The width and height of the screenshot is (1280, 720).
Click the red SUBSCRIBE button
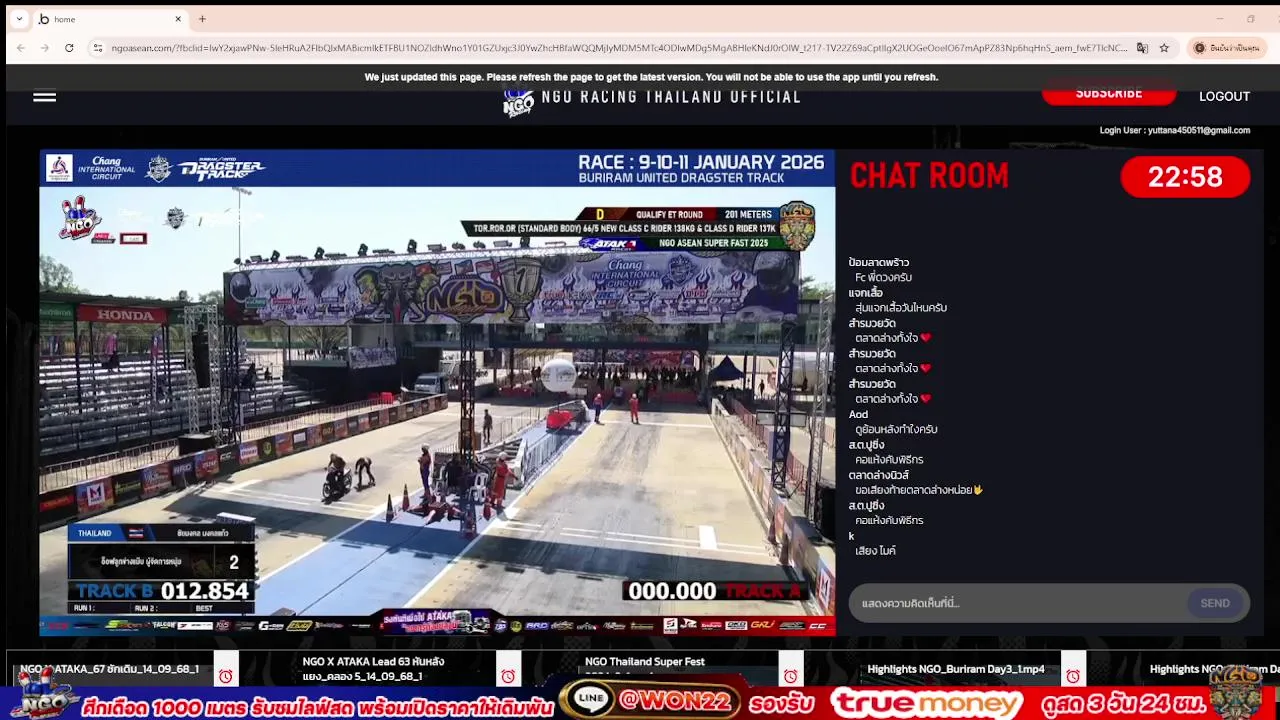pyautogui.click(x=1108, y=94)
